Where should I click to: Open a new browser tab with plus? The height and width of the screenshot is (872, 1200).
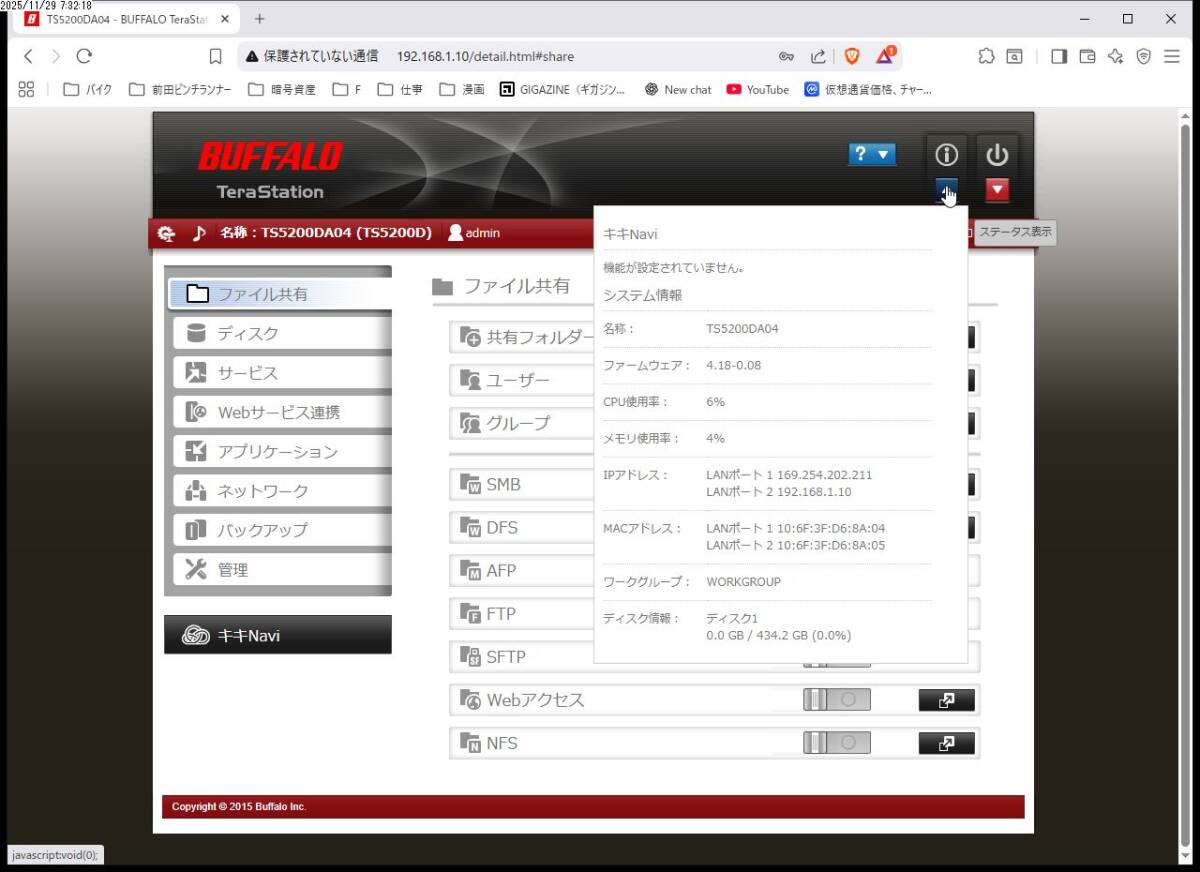tap(260, 19)
